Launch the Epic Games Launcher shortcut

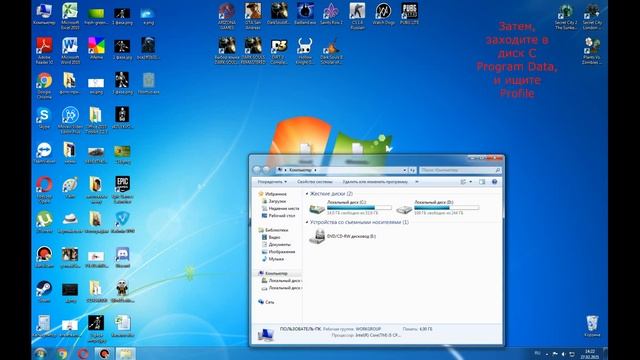pyautogui.click(x=122, y=189)
